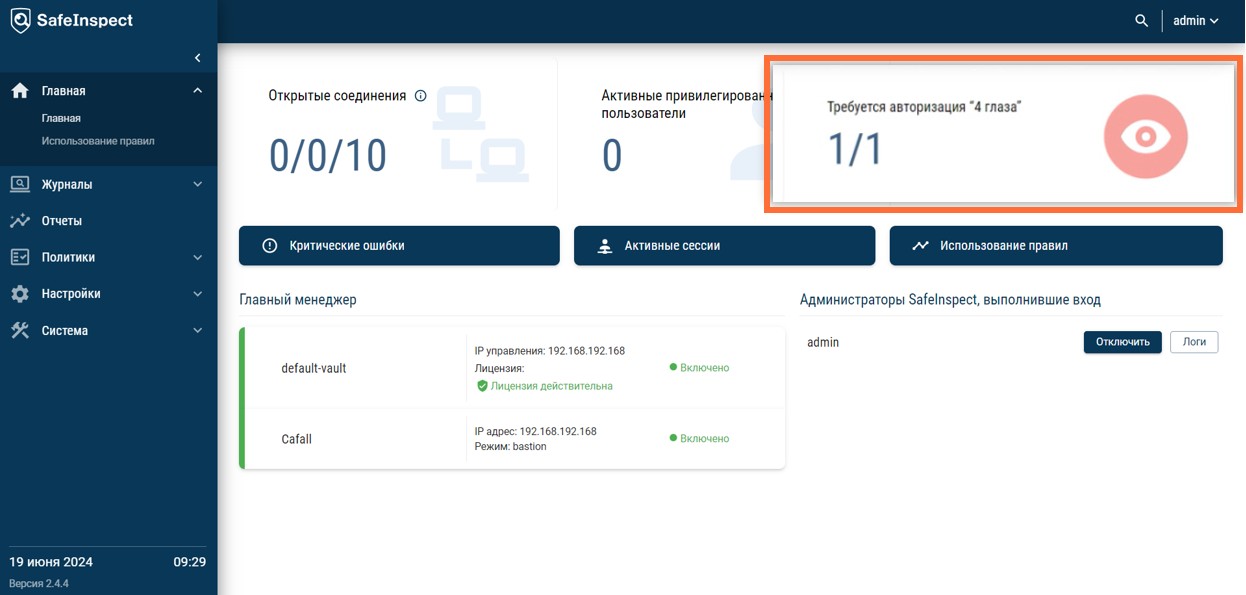This screenshot has height=595, width=1246.
Task: Click the Настройки gear icon
Action: click(20, 294)
